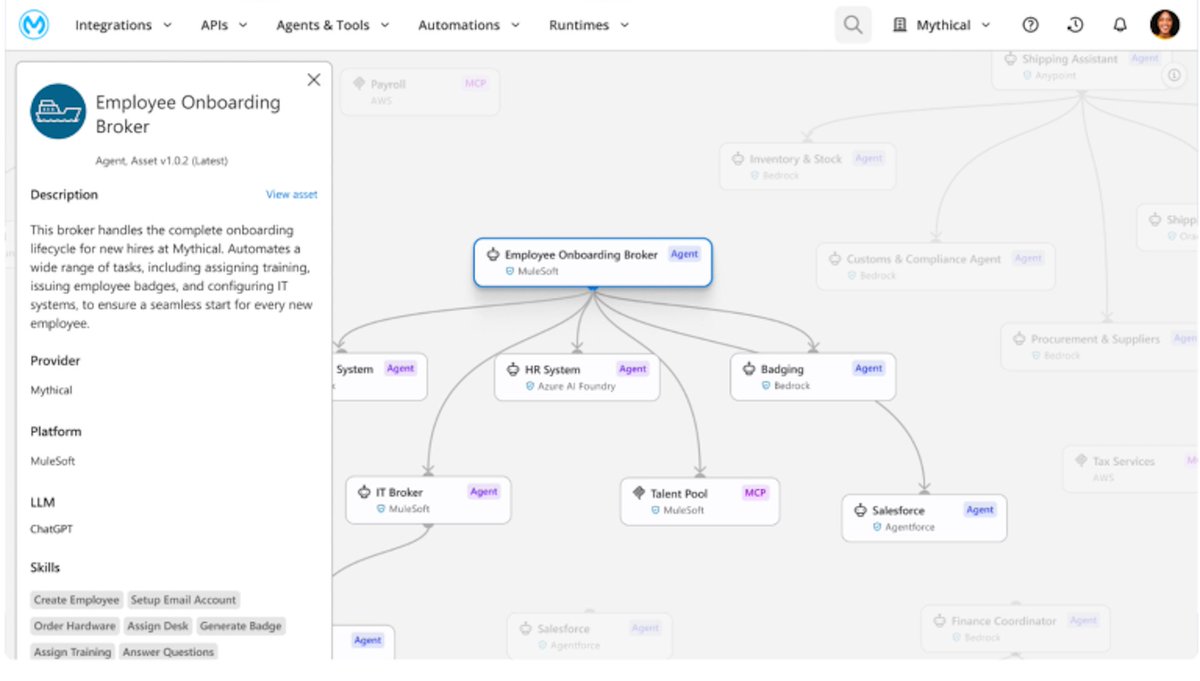The height and width of the screenshot is (681, 1200).
Task: Open the user profile avatar
Action: click(x=1165, y=25)
